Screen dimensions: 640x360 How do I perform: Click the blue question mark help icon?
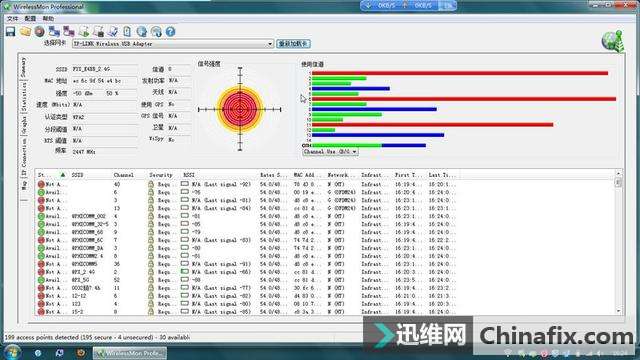(170, 31)
